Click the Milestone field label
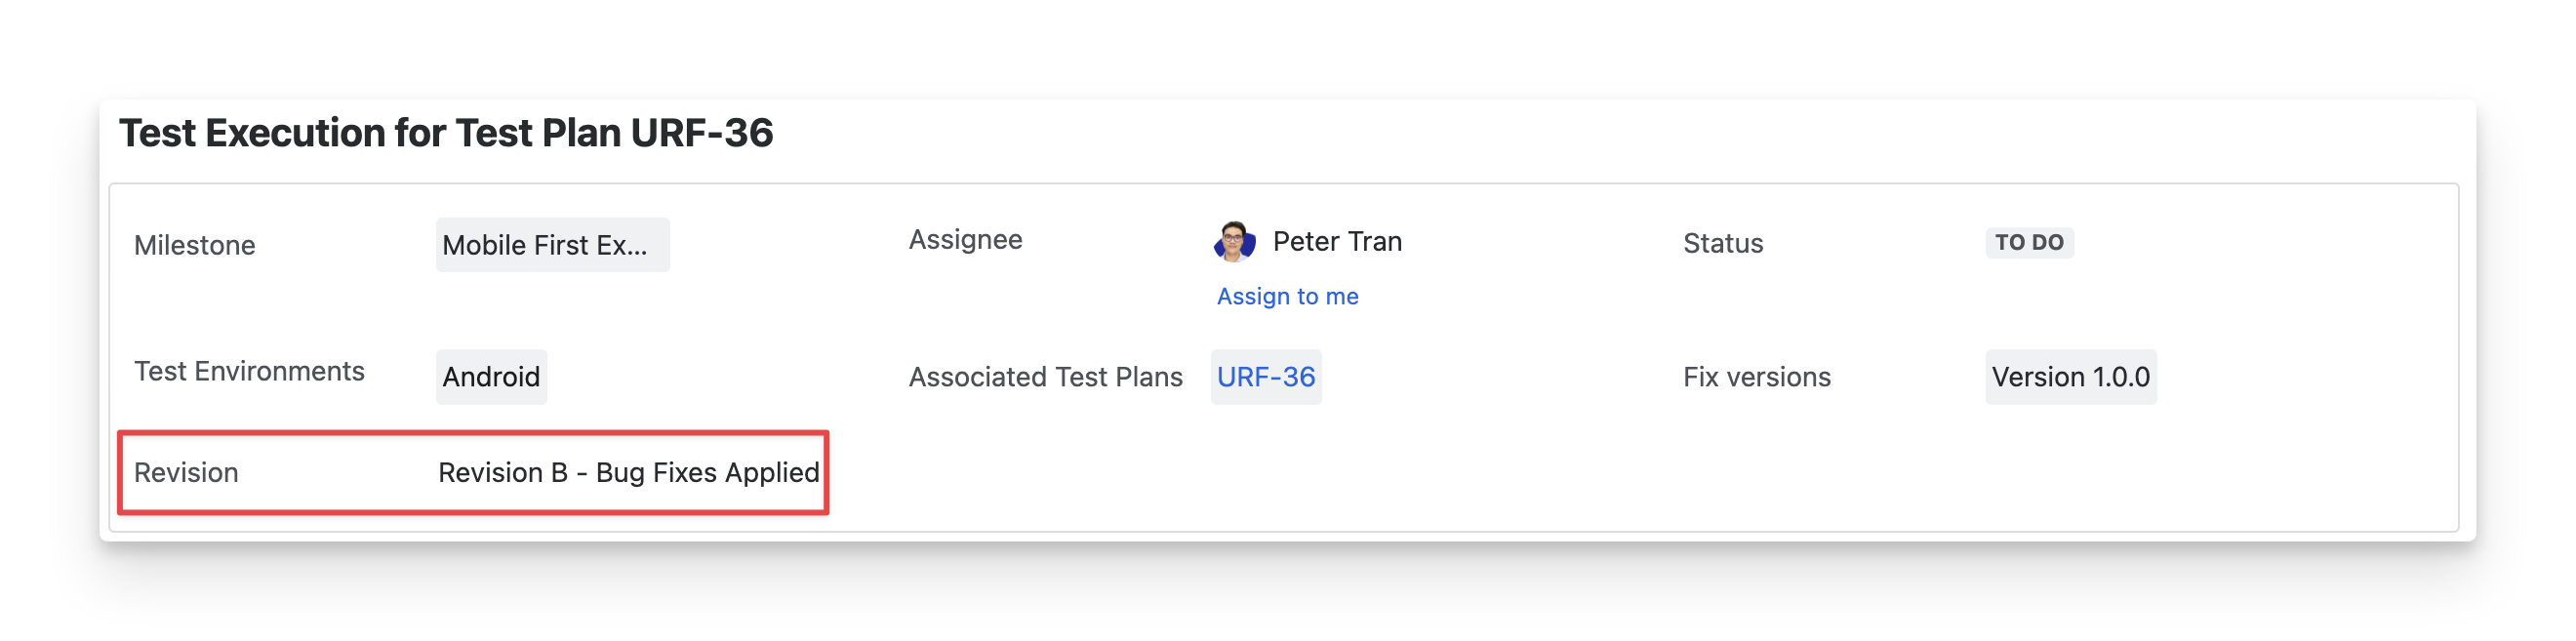This screenshot has width=2576, height=641. (x=195, y=246)
